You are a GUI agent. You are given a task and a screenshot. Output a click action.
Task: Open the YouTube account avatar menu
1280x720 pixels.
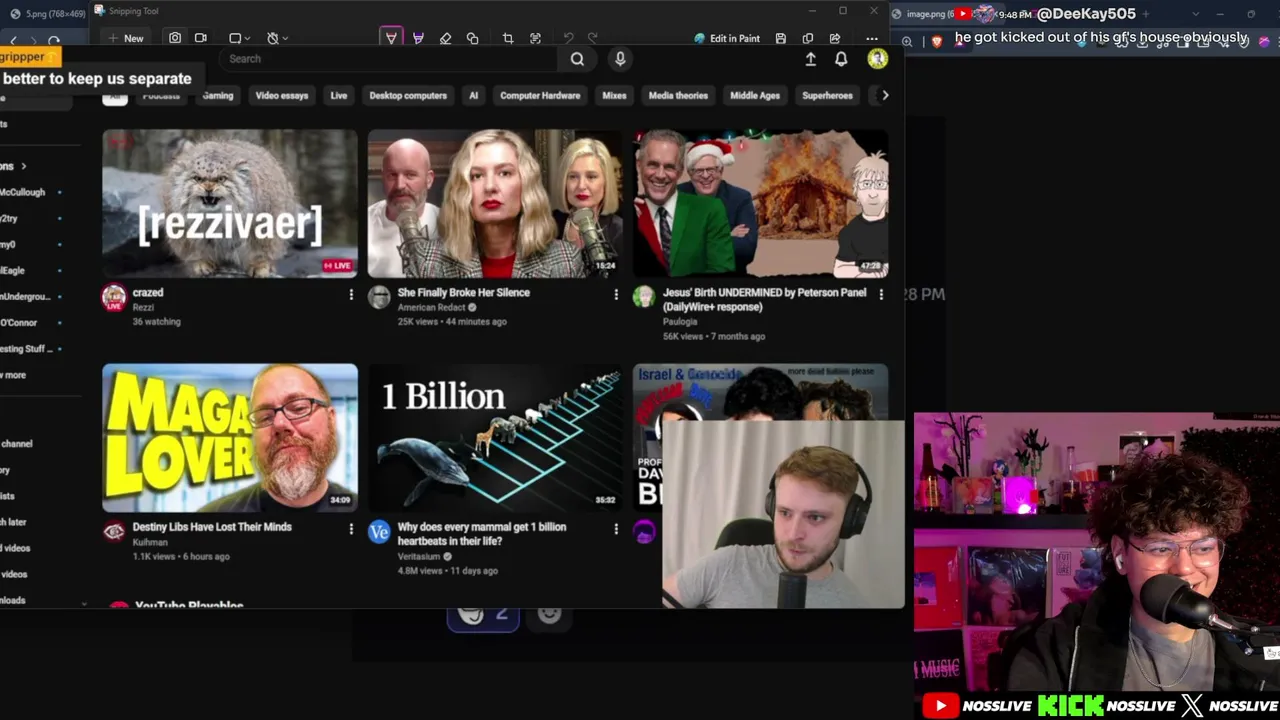(877, 59)
